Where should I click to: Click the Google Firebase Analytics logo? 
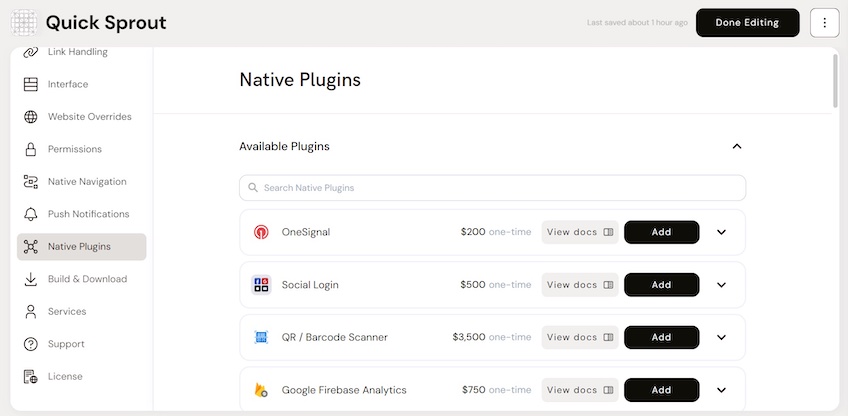[261, 390]
